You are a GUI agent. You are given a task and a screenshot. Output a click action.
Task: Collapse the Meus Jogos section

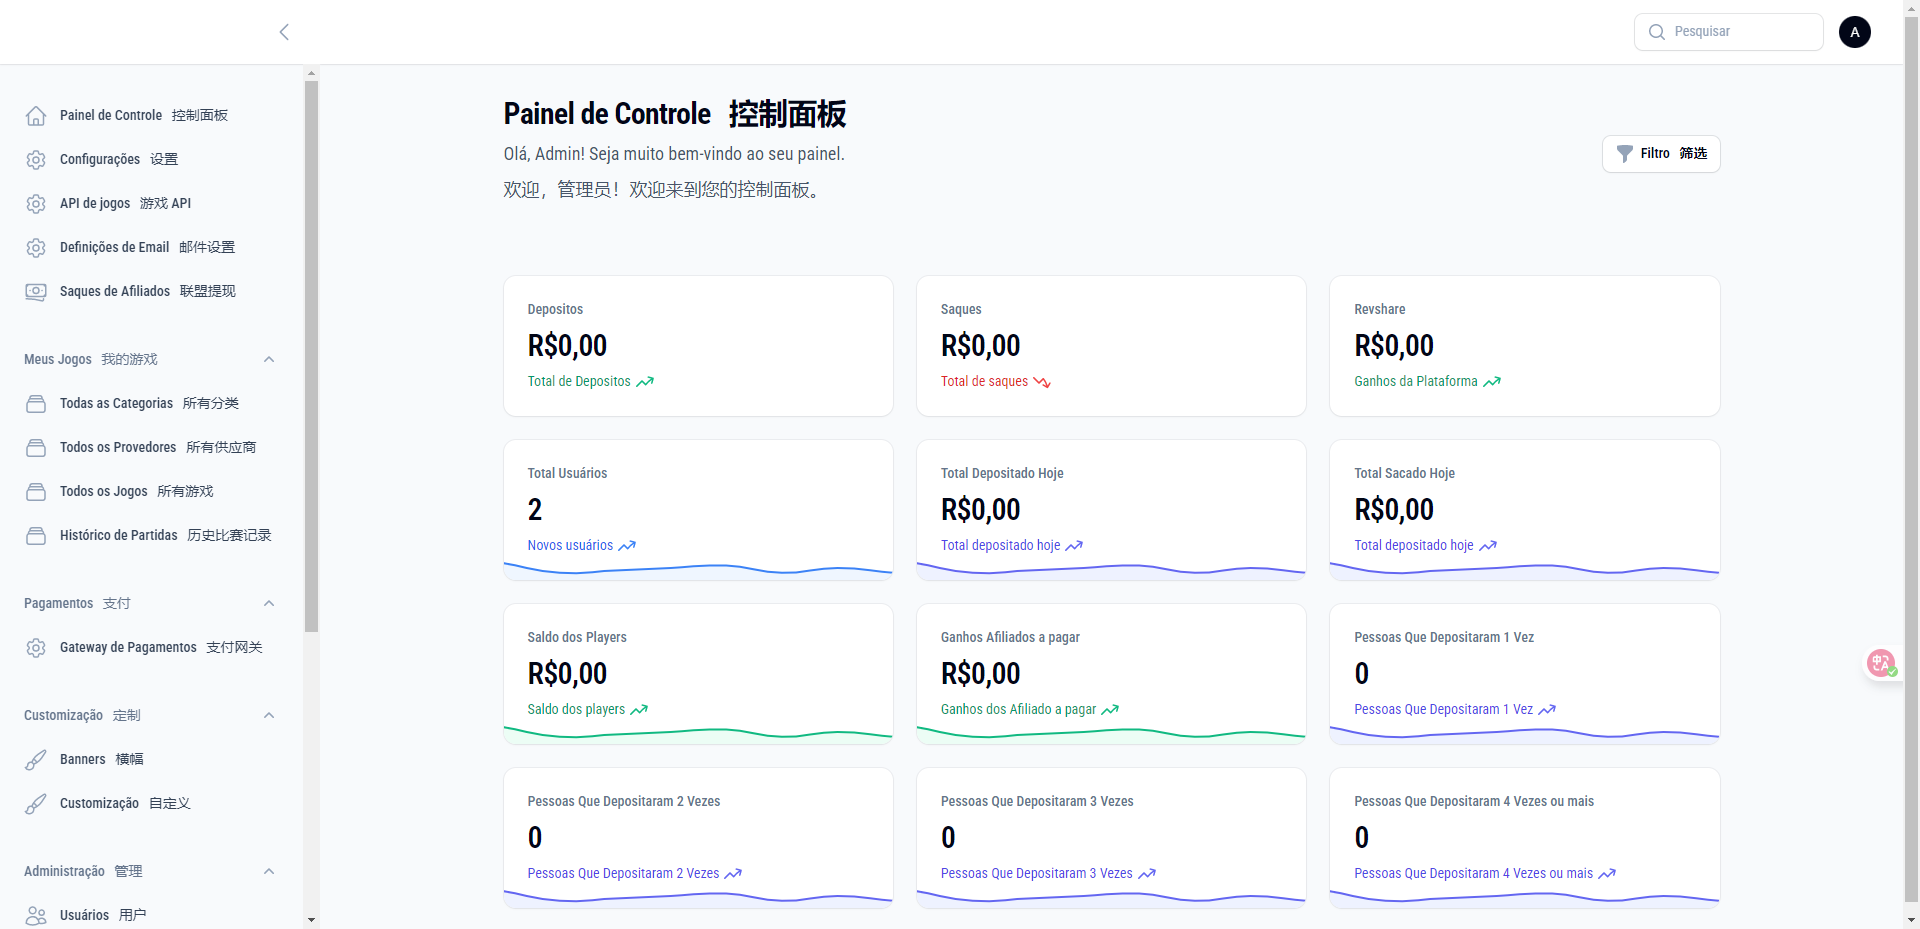tap(269, 360)
